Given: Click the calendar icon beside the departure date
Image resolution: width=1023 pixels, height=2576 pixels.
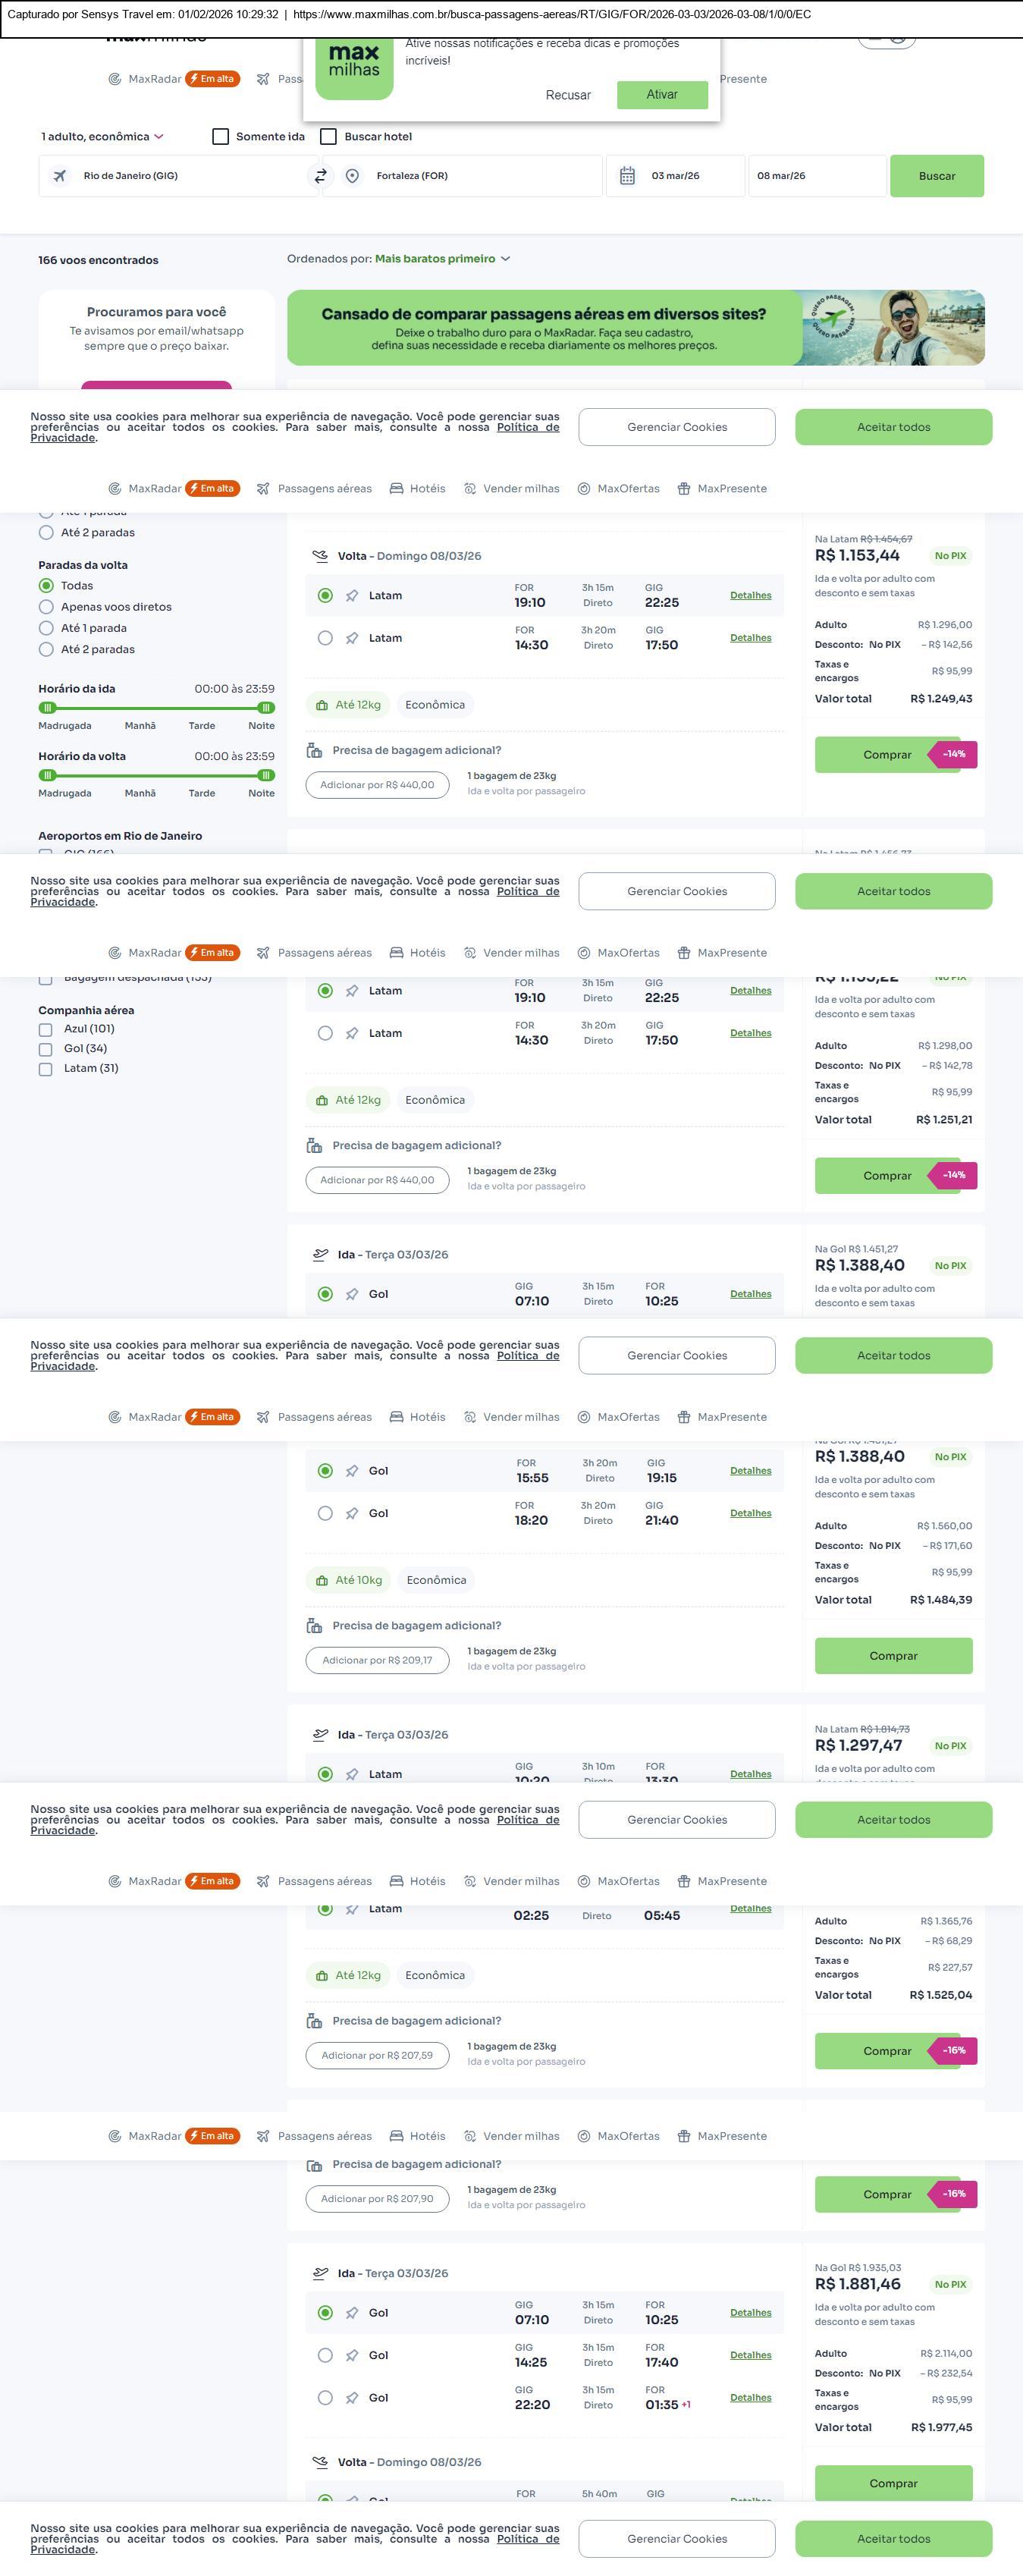Looking at the screenshot, I should coord(627,176).
